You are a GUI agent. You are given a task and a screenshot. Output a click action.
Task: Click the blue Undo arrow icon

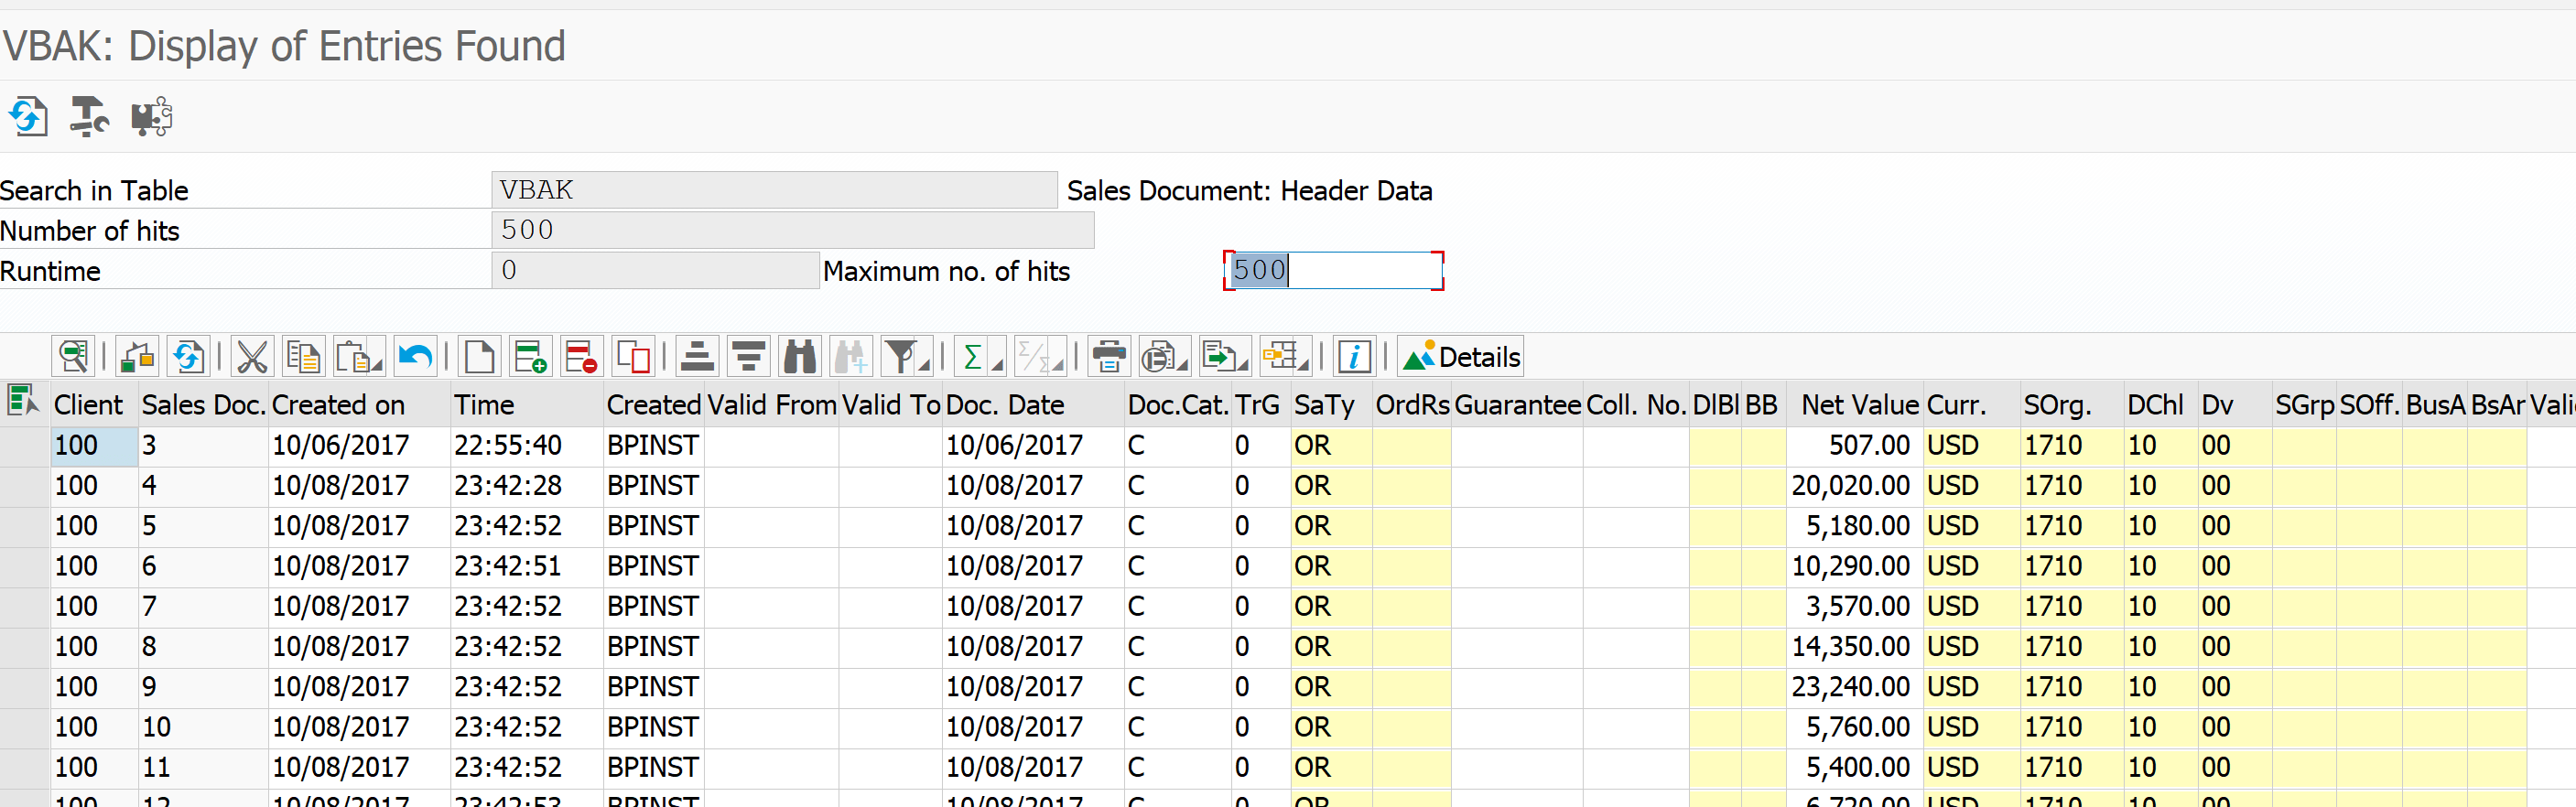pyautogui.click(x=415, y=357)
